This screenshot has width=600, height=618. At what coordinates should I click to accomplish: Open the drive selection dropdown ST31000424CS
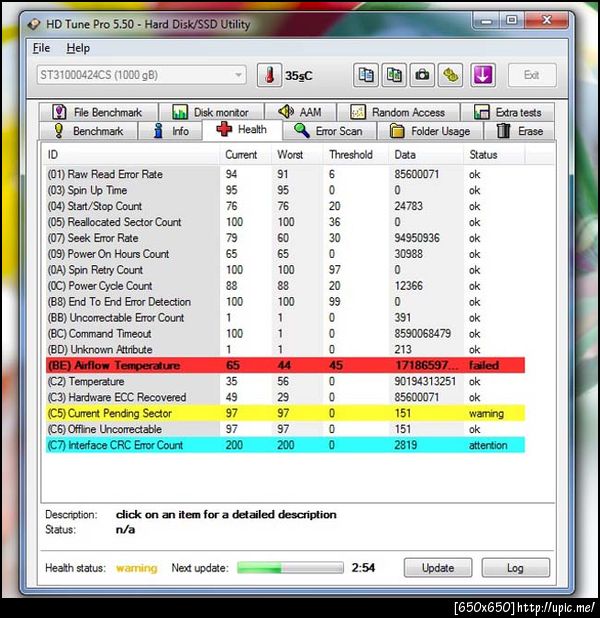142,75
